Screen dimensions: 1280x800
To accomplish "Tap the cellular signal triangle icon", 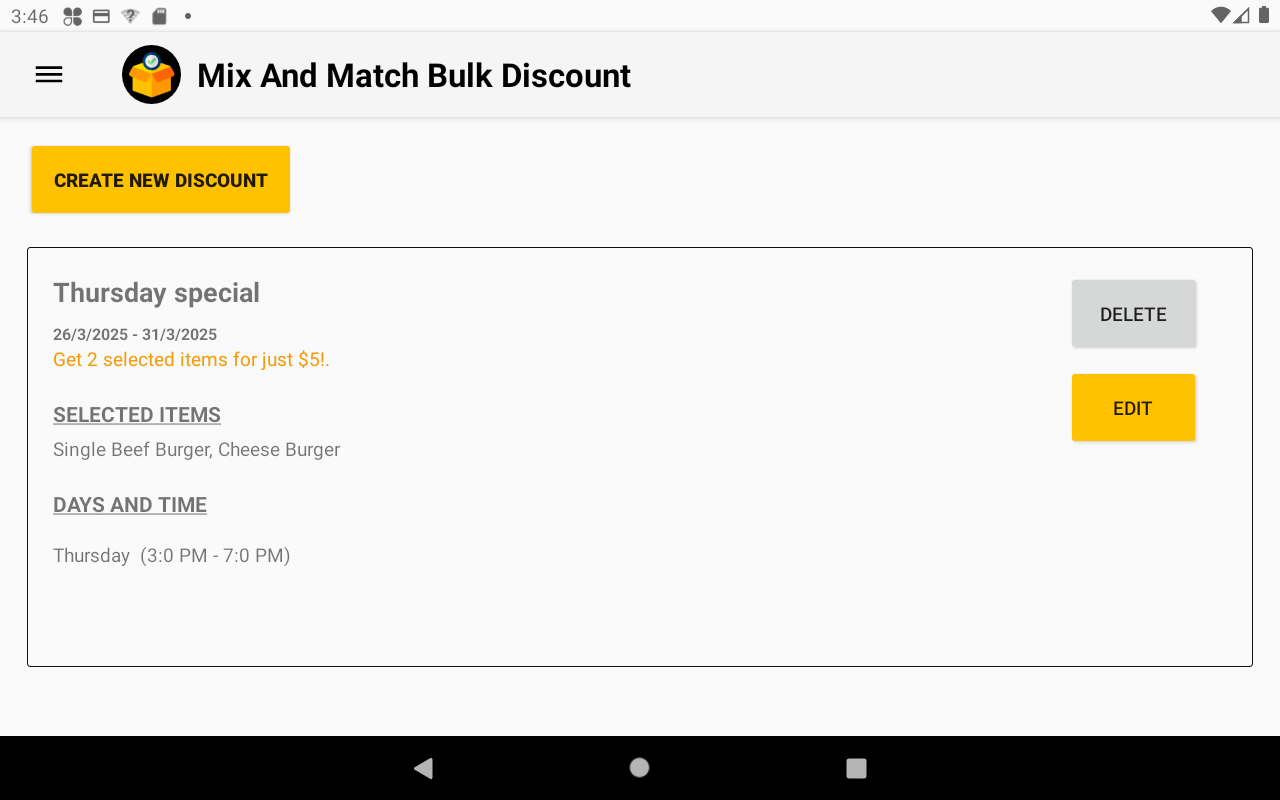I will tap(1242, 15).
